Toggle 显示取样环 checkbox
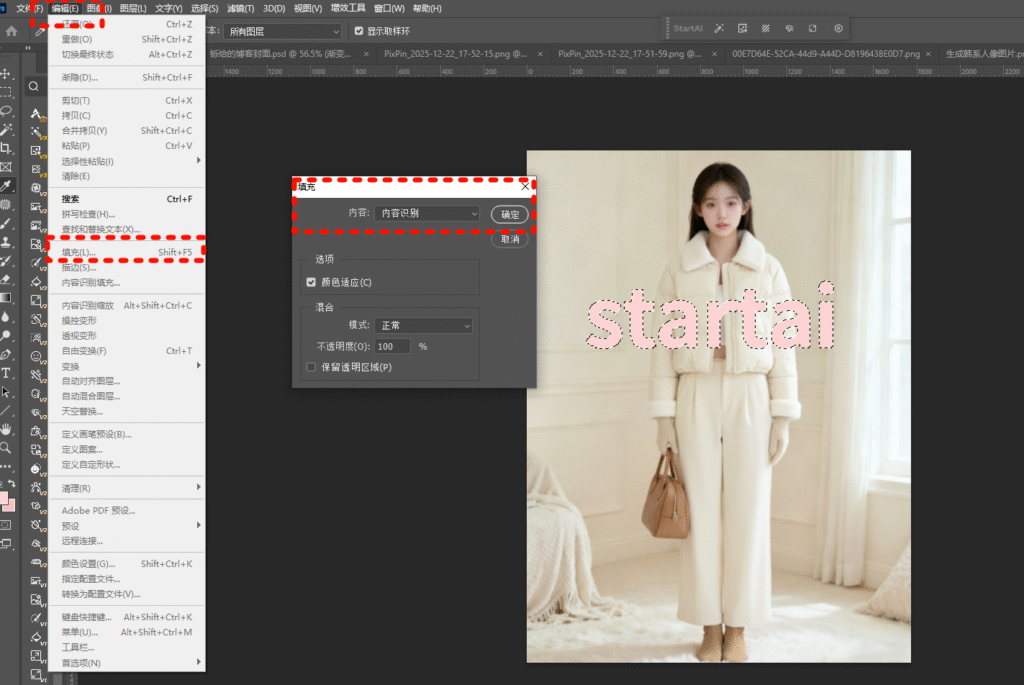This screenshot has width=1024, height=685. pyautogui.click(x=359, y=32)
